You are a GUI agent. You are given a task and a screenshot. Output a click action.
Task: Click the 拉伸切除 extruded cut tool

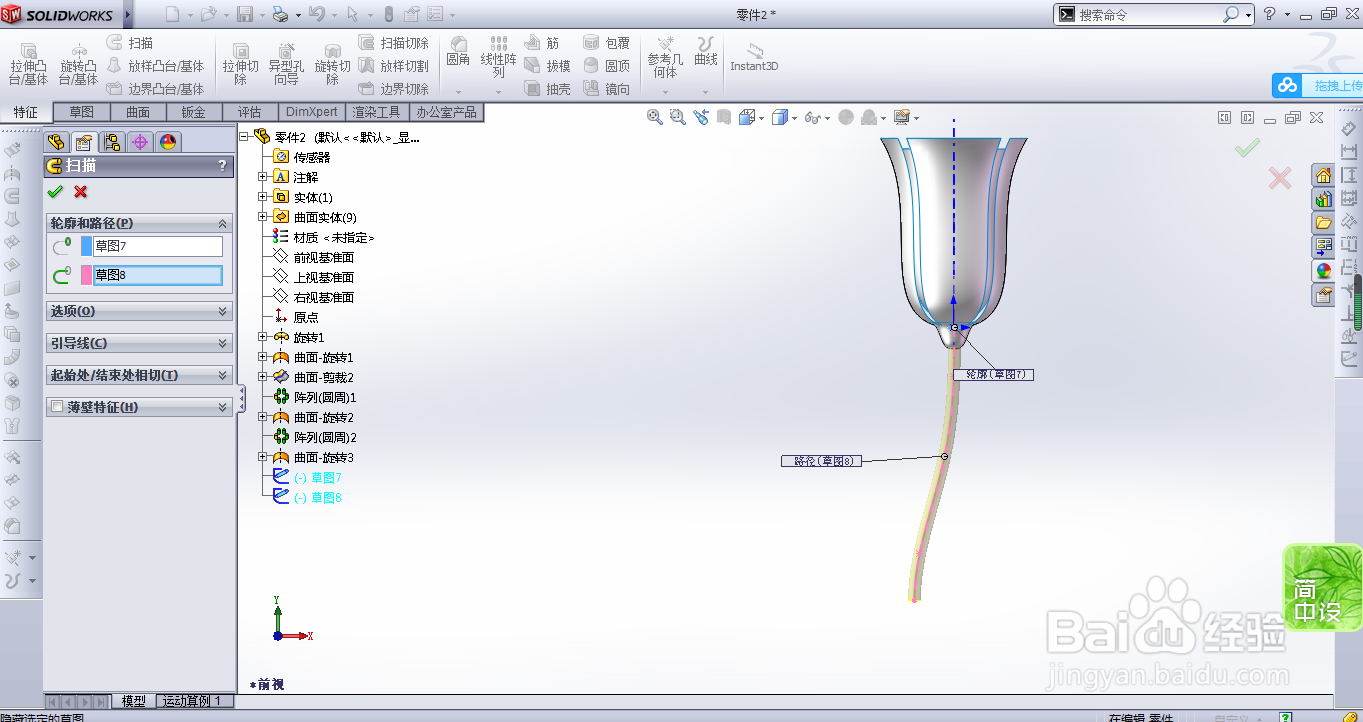241,64
